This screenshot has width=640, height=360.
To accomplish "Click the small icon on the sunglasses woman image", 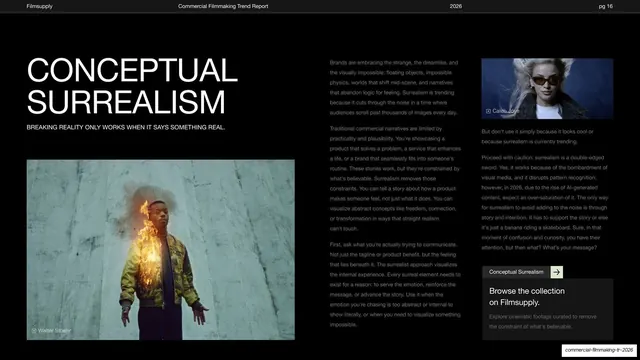I will pos(488,111).
